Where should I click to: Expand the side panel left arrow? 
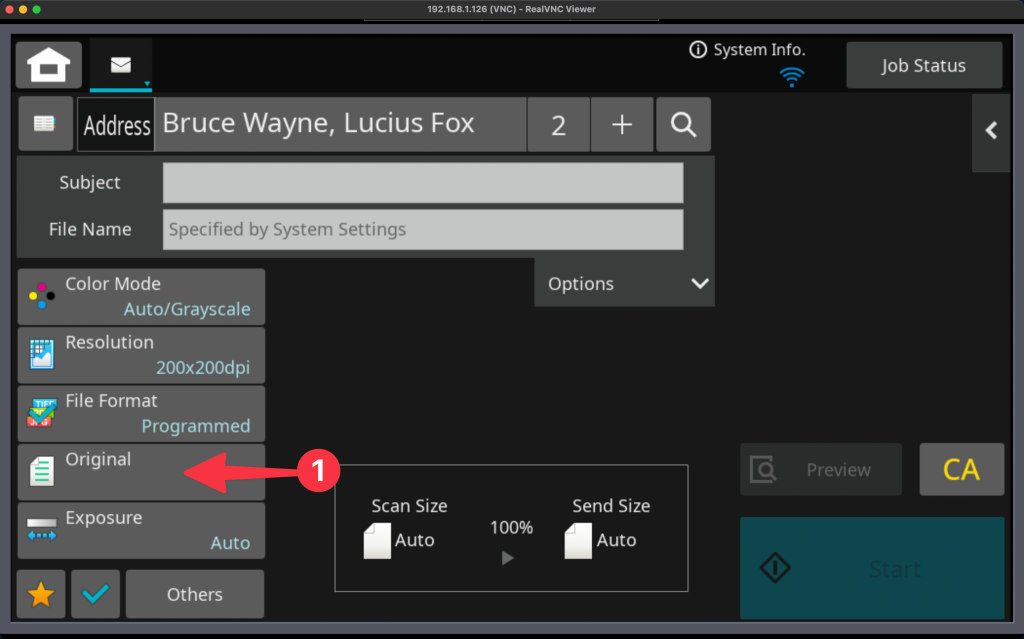(x=991, y=131)
